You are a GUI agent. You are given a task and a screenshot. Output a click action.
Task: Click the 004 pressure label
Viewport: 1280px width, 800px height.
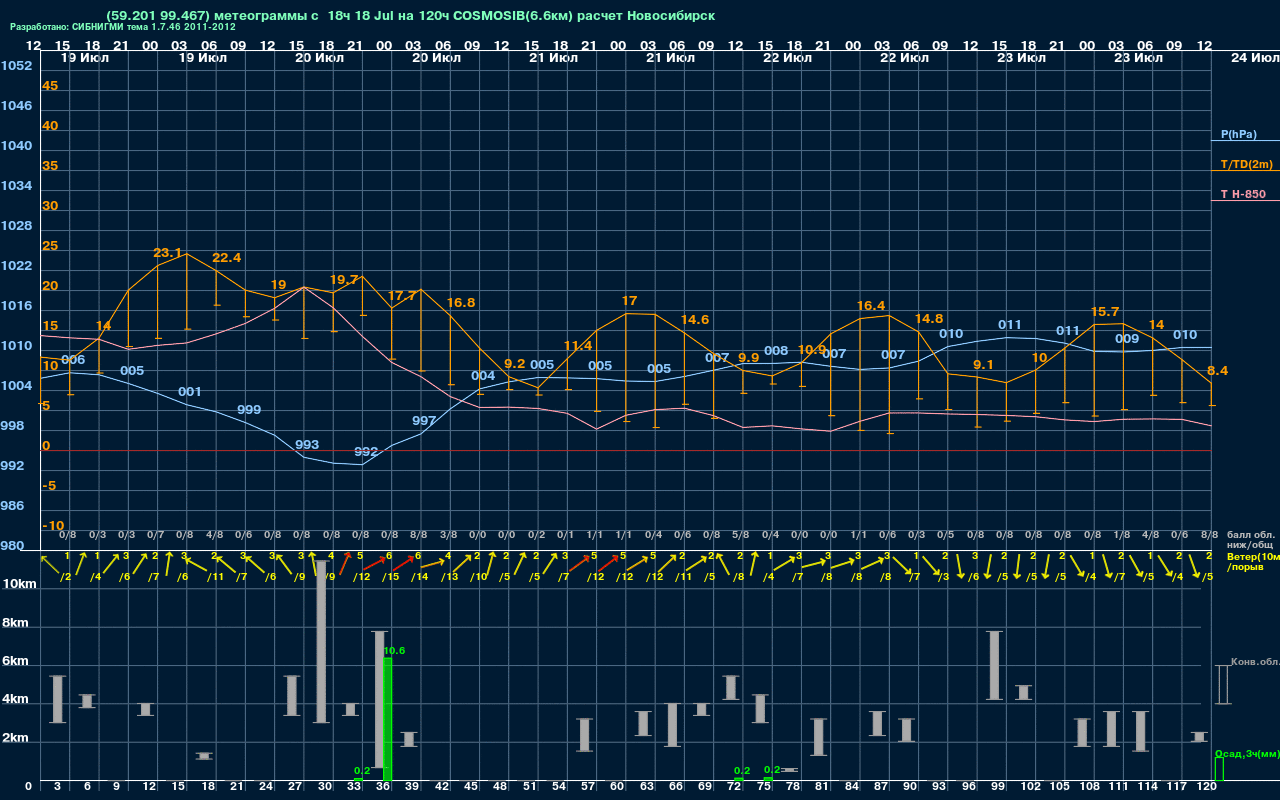(x=483, y=376)
